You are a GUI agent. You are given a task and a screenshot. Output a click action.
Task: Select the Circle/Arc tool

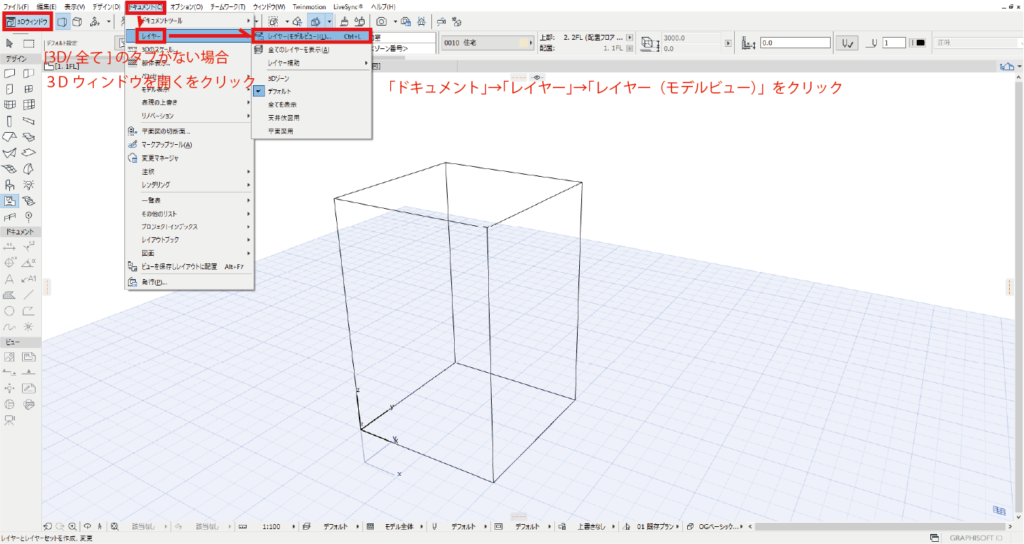(10, 311)
